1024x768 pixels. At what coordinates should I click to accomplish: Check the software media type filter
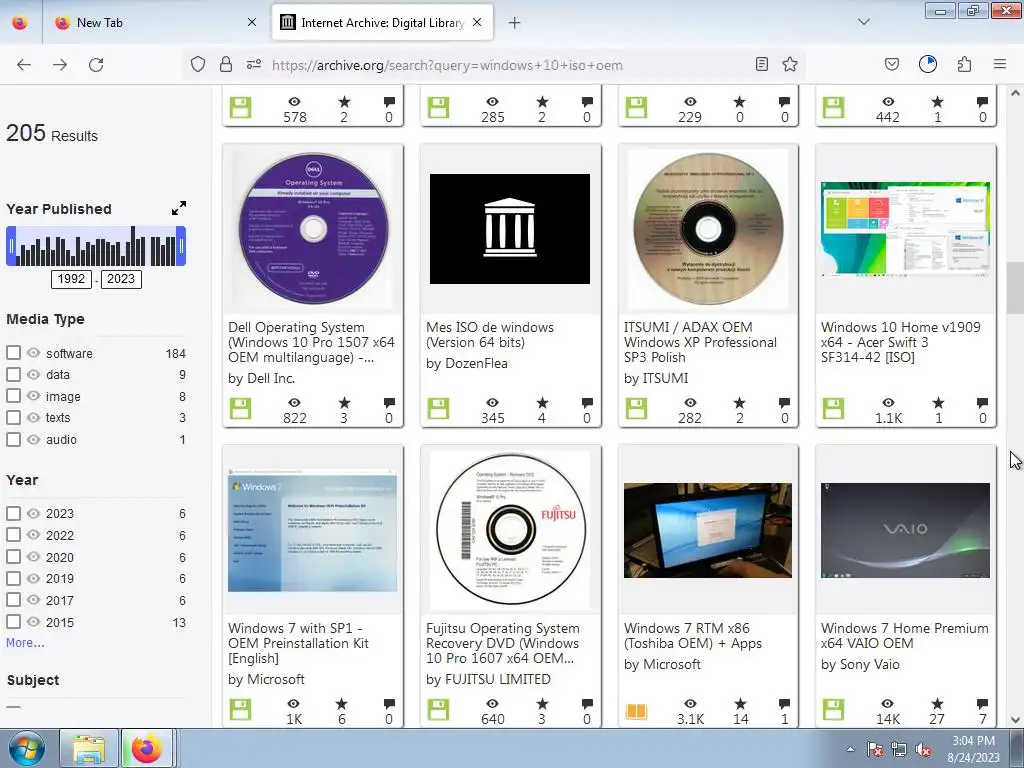click(x=13, y=353)
